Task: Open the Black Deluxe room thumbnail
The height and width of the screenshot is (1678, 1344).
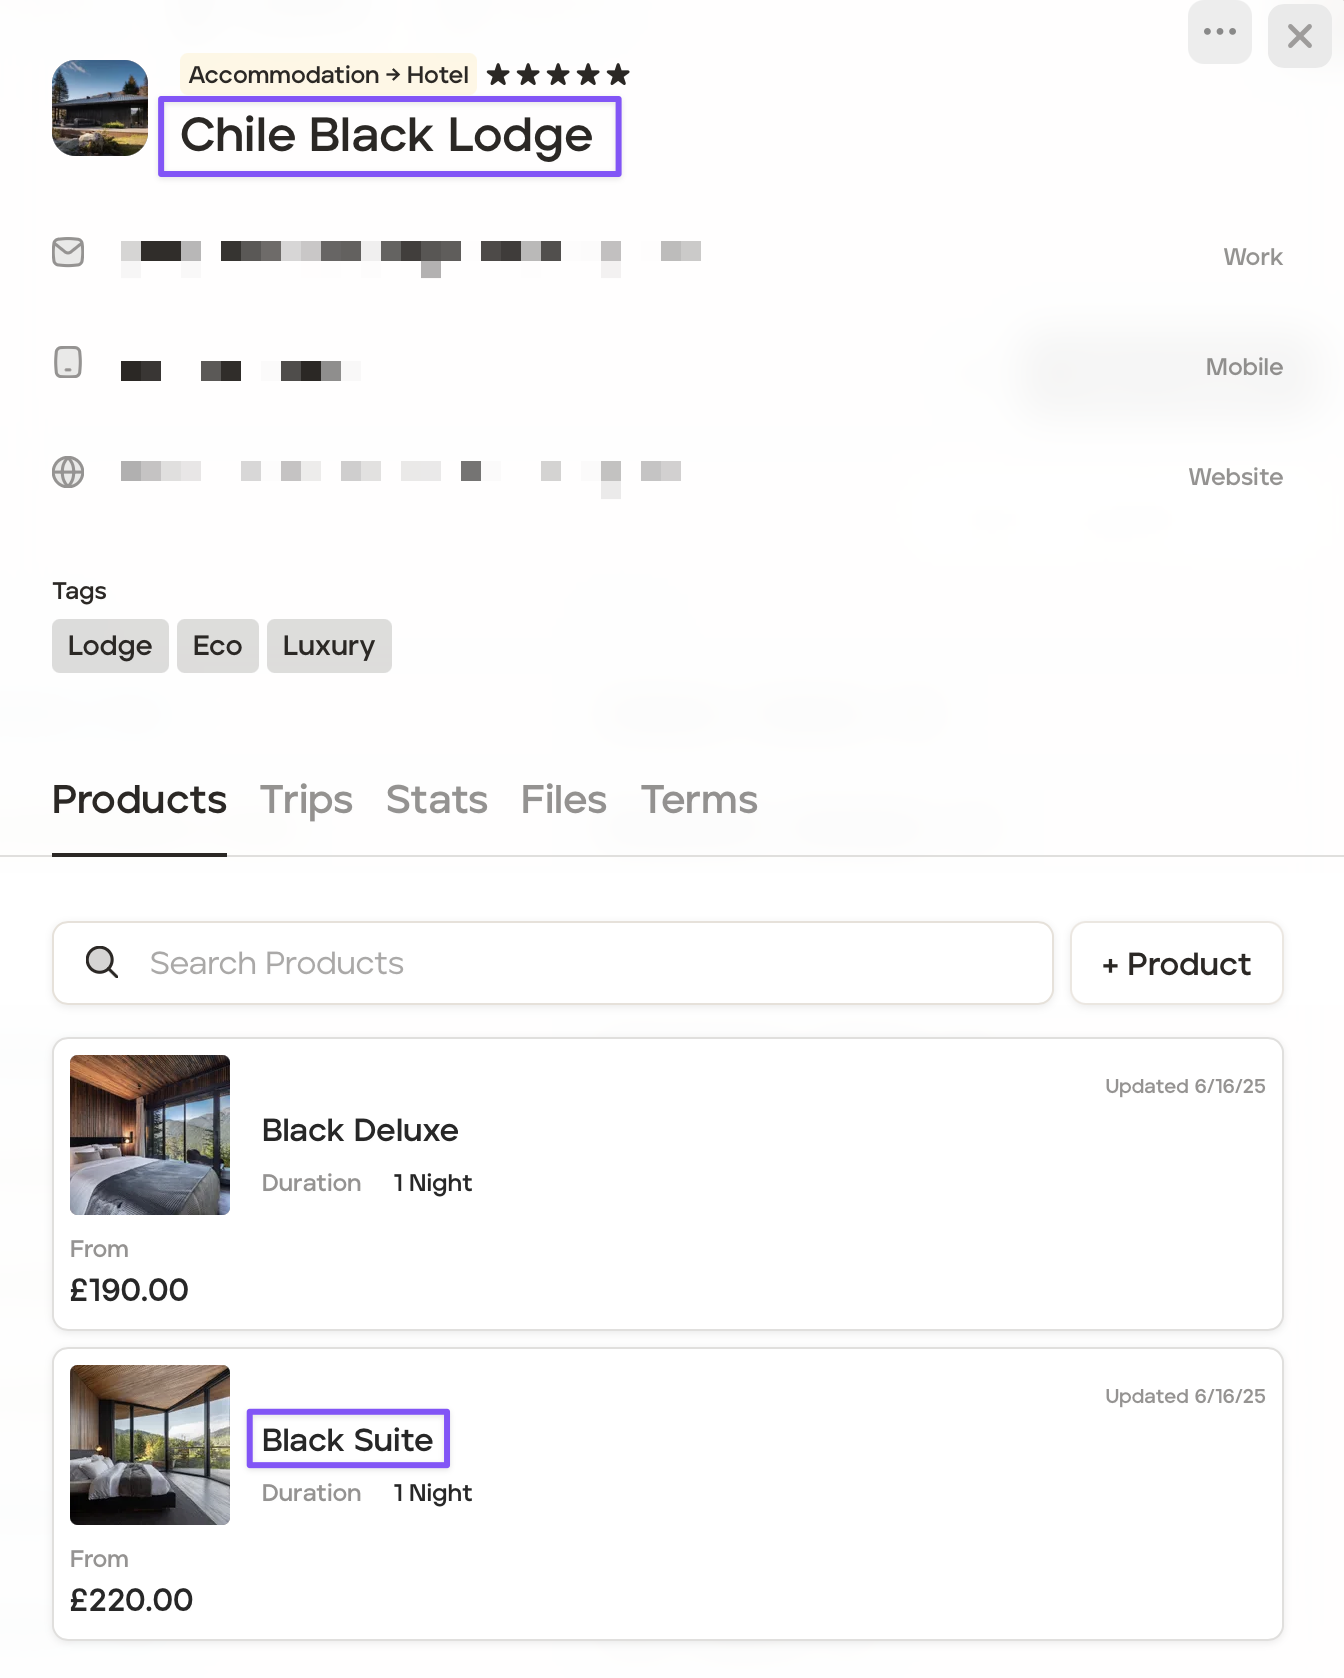Action: [x=150, y=1135]
